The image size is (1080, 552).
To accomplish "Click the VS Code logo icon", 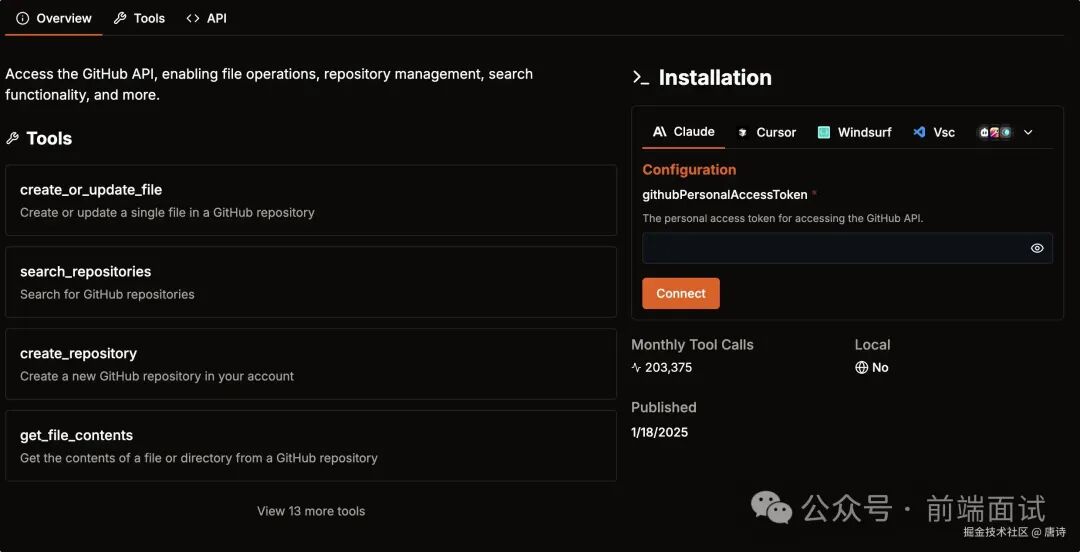I will click(919, 132).
